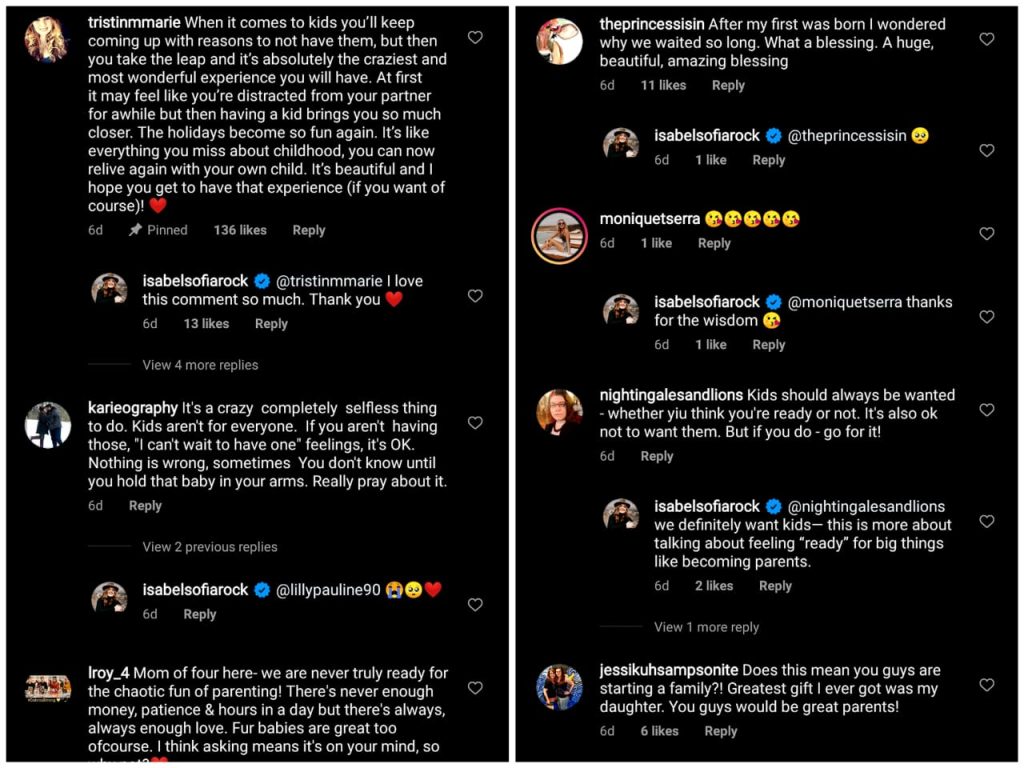Reply to jessikuhsampsonite's comment
The width and height of the screenshot is (1024, 768).
click(720, 731)
